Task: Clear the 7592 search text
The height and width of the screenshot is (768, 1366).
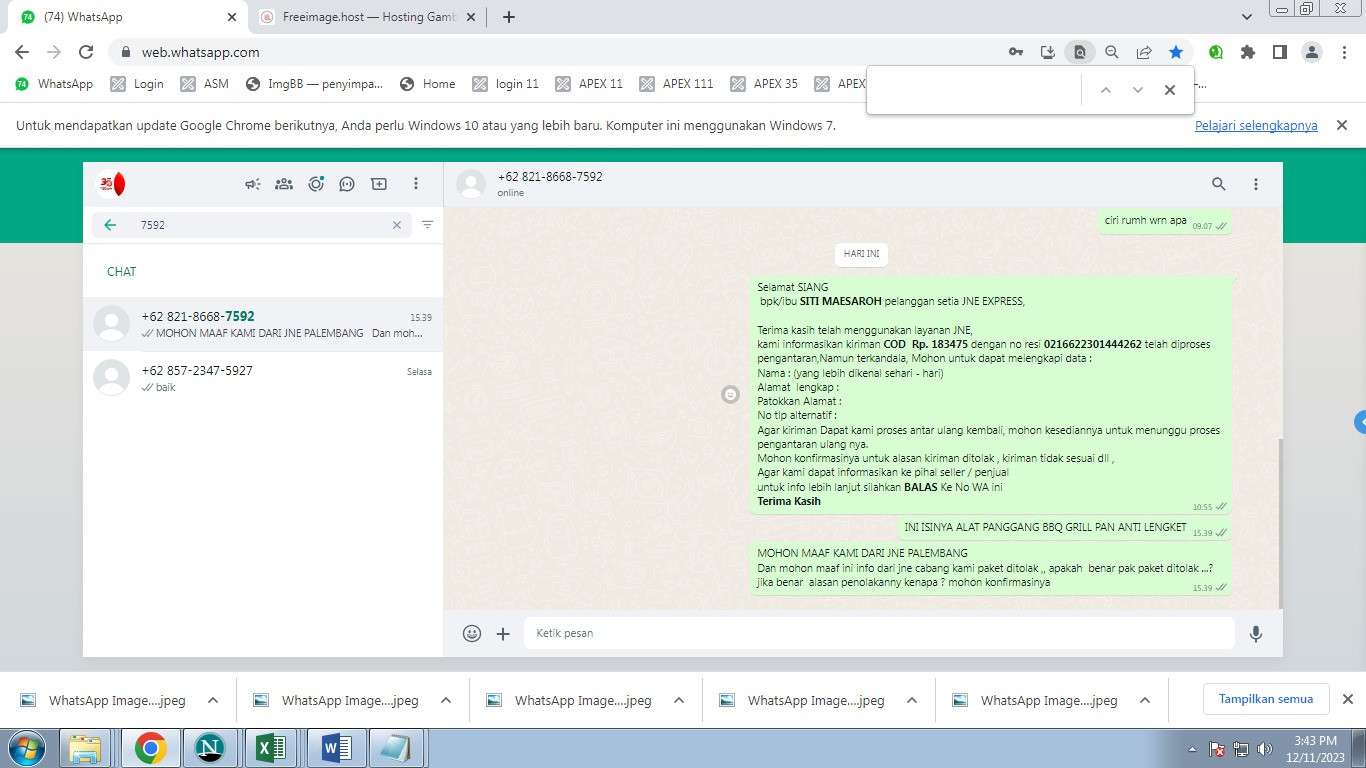Action: pos(397,225)
